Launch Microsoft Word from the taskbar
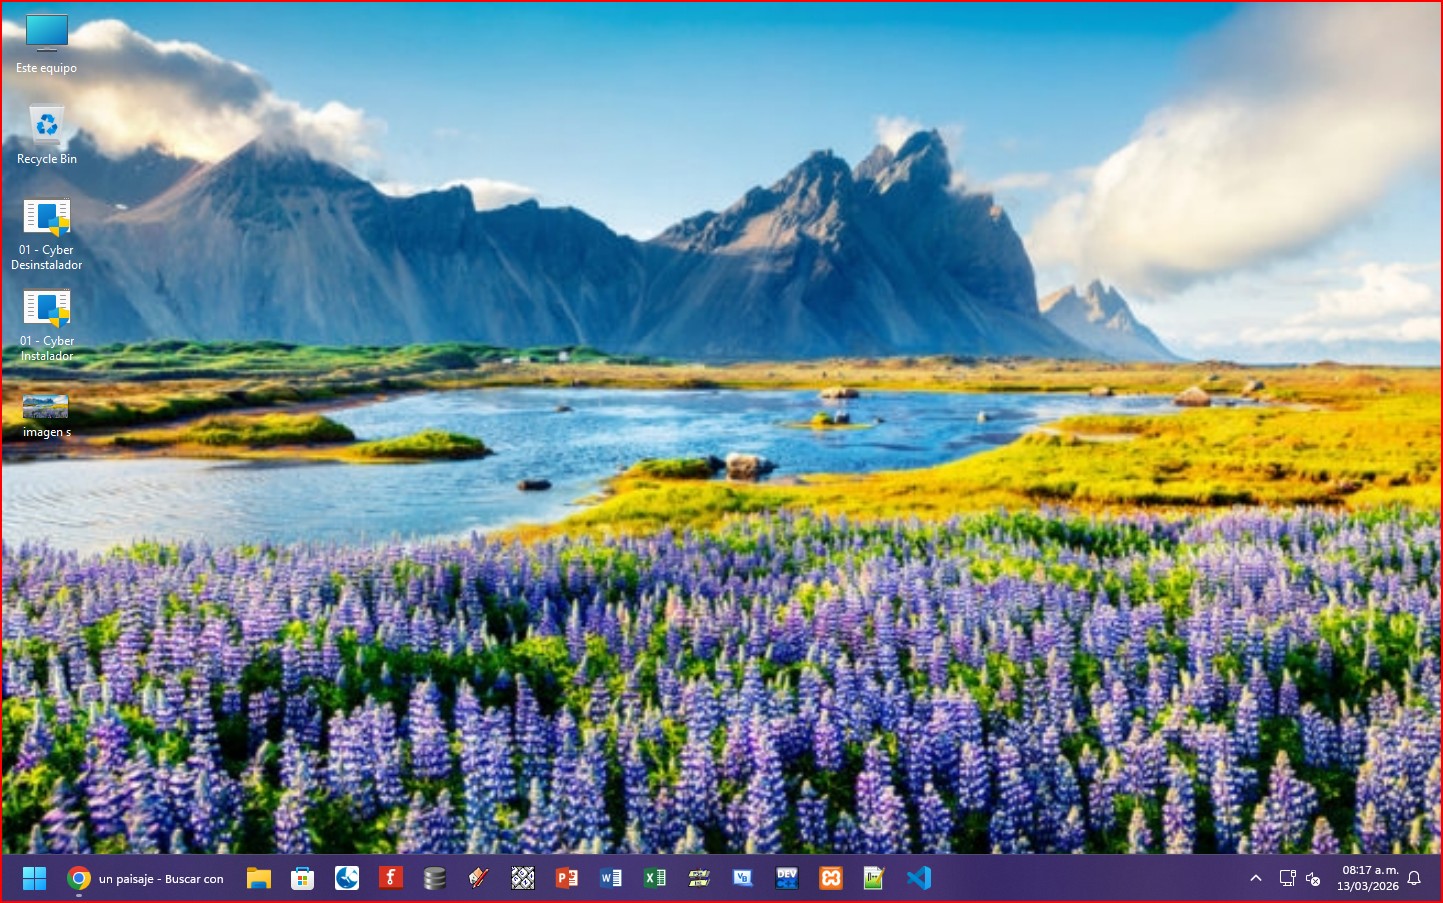 (611, 878)
